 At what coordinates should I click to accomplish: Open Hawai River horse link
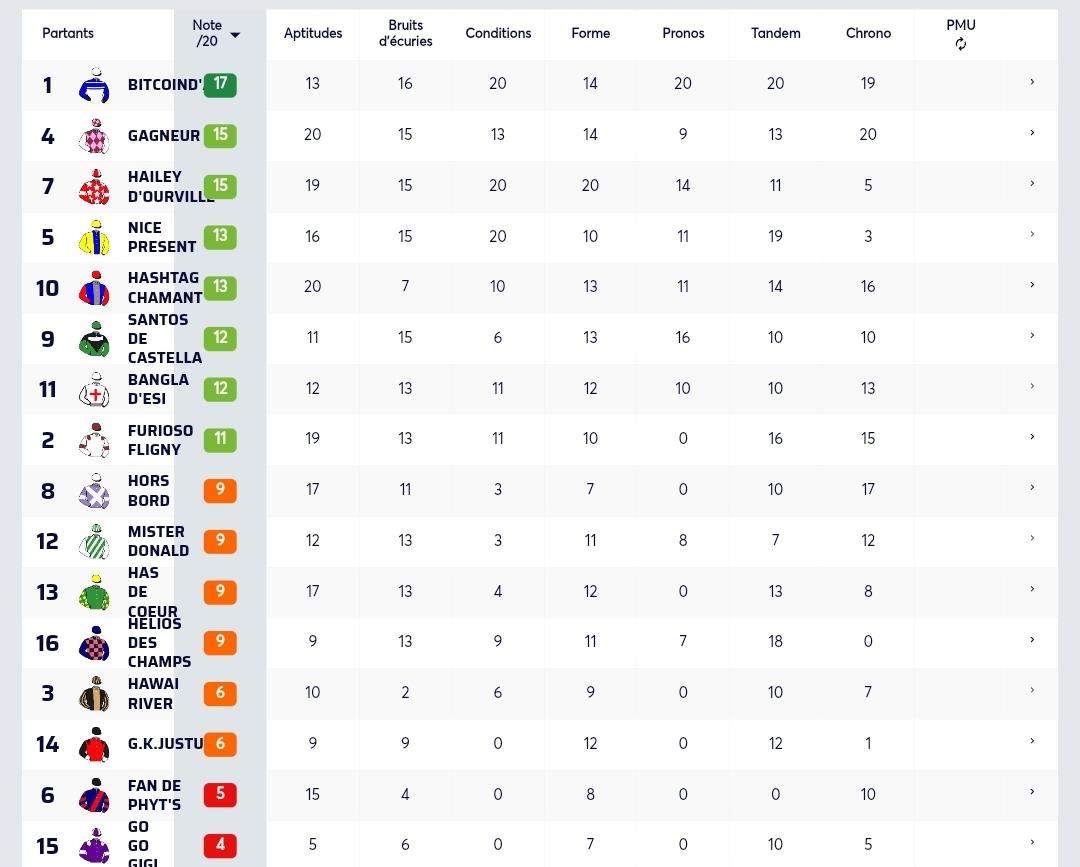pyautogui.click(x=153, y=693)
